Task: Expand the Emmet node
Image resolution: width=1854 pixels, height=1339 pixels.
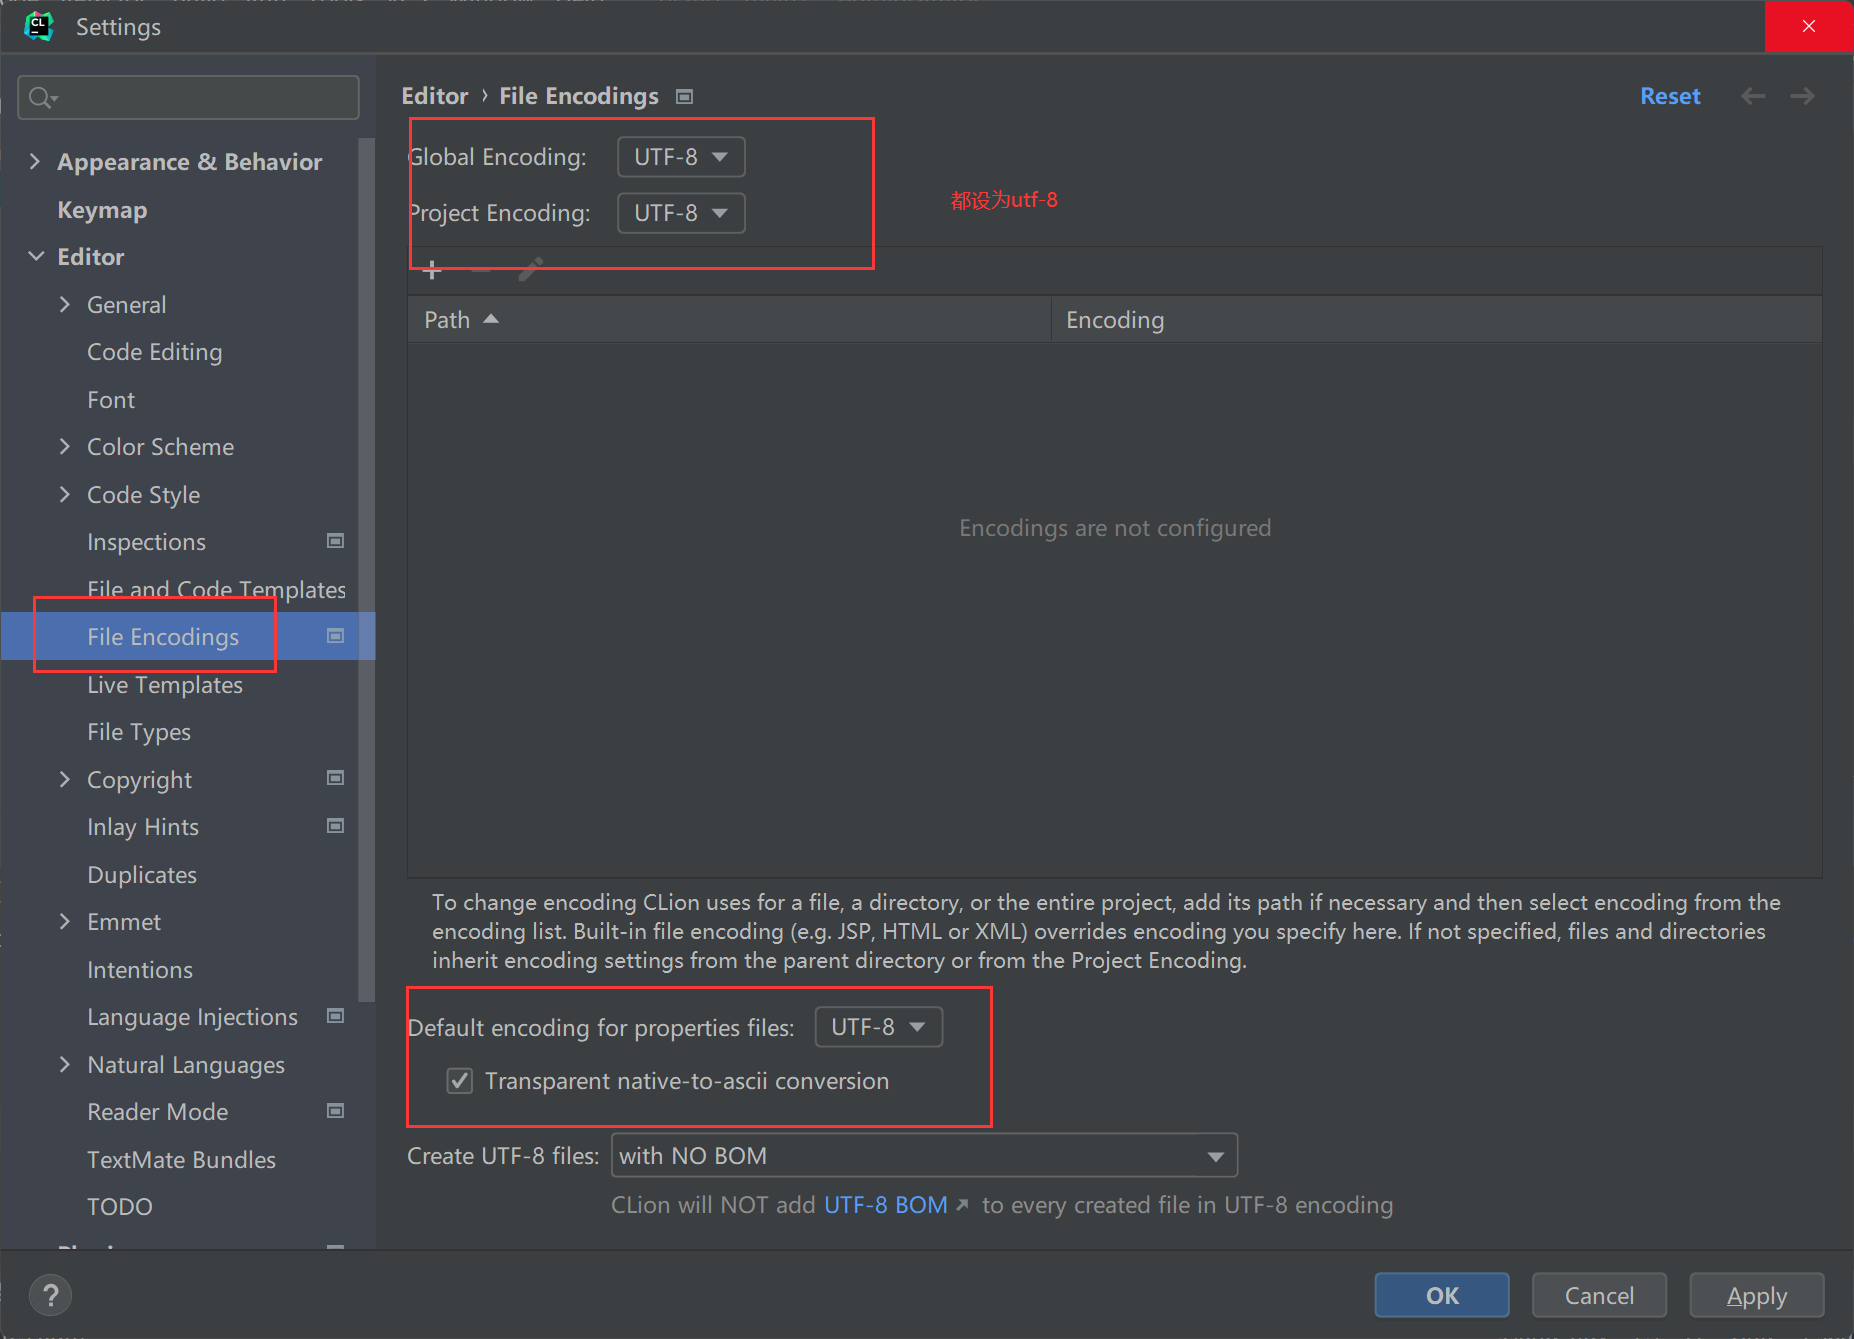Action: (65, 921)
